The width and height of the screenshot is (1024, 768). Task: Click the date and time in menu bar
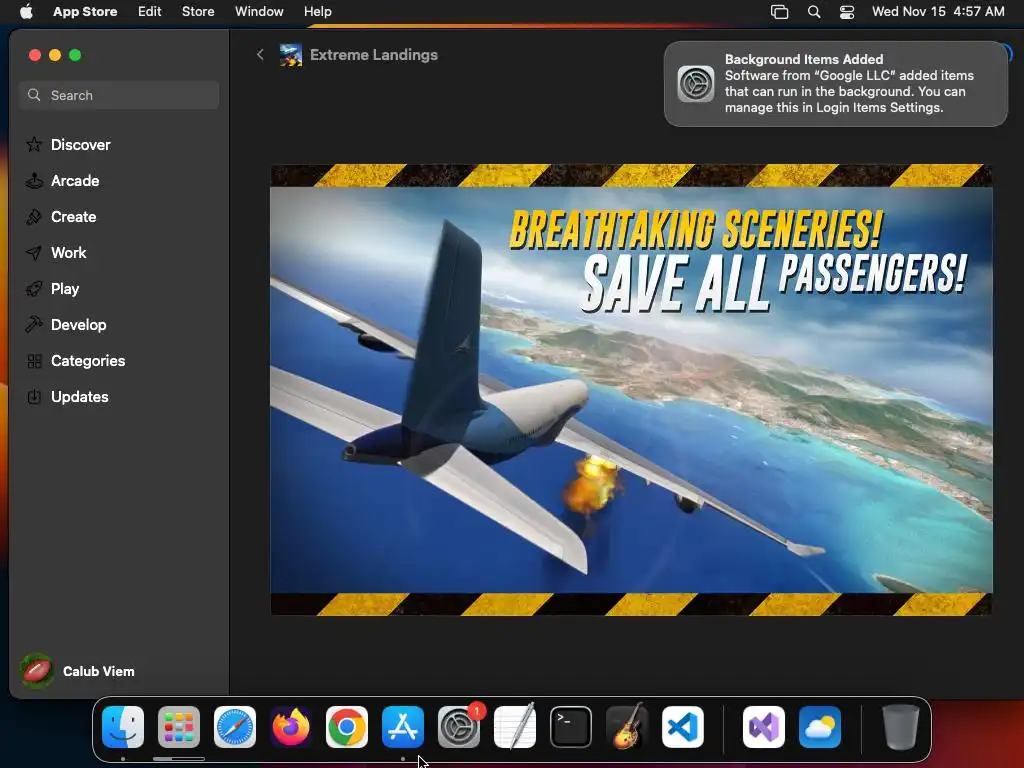coord(938,12)
